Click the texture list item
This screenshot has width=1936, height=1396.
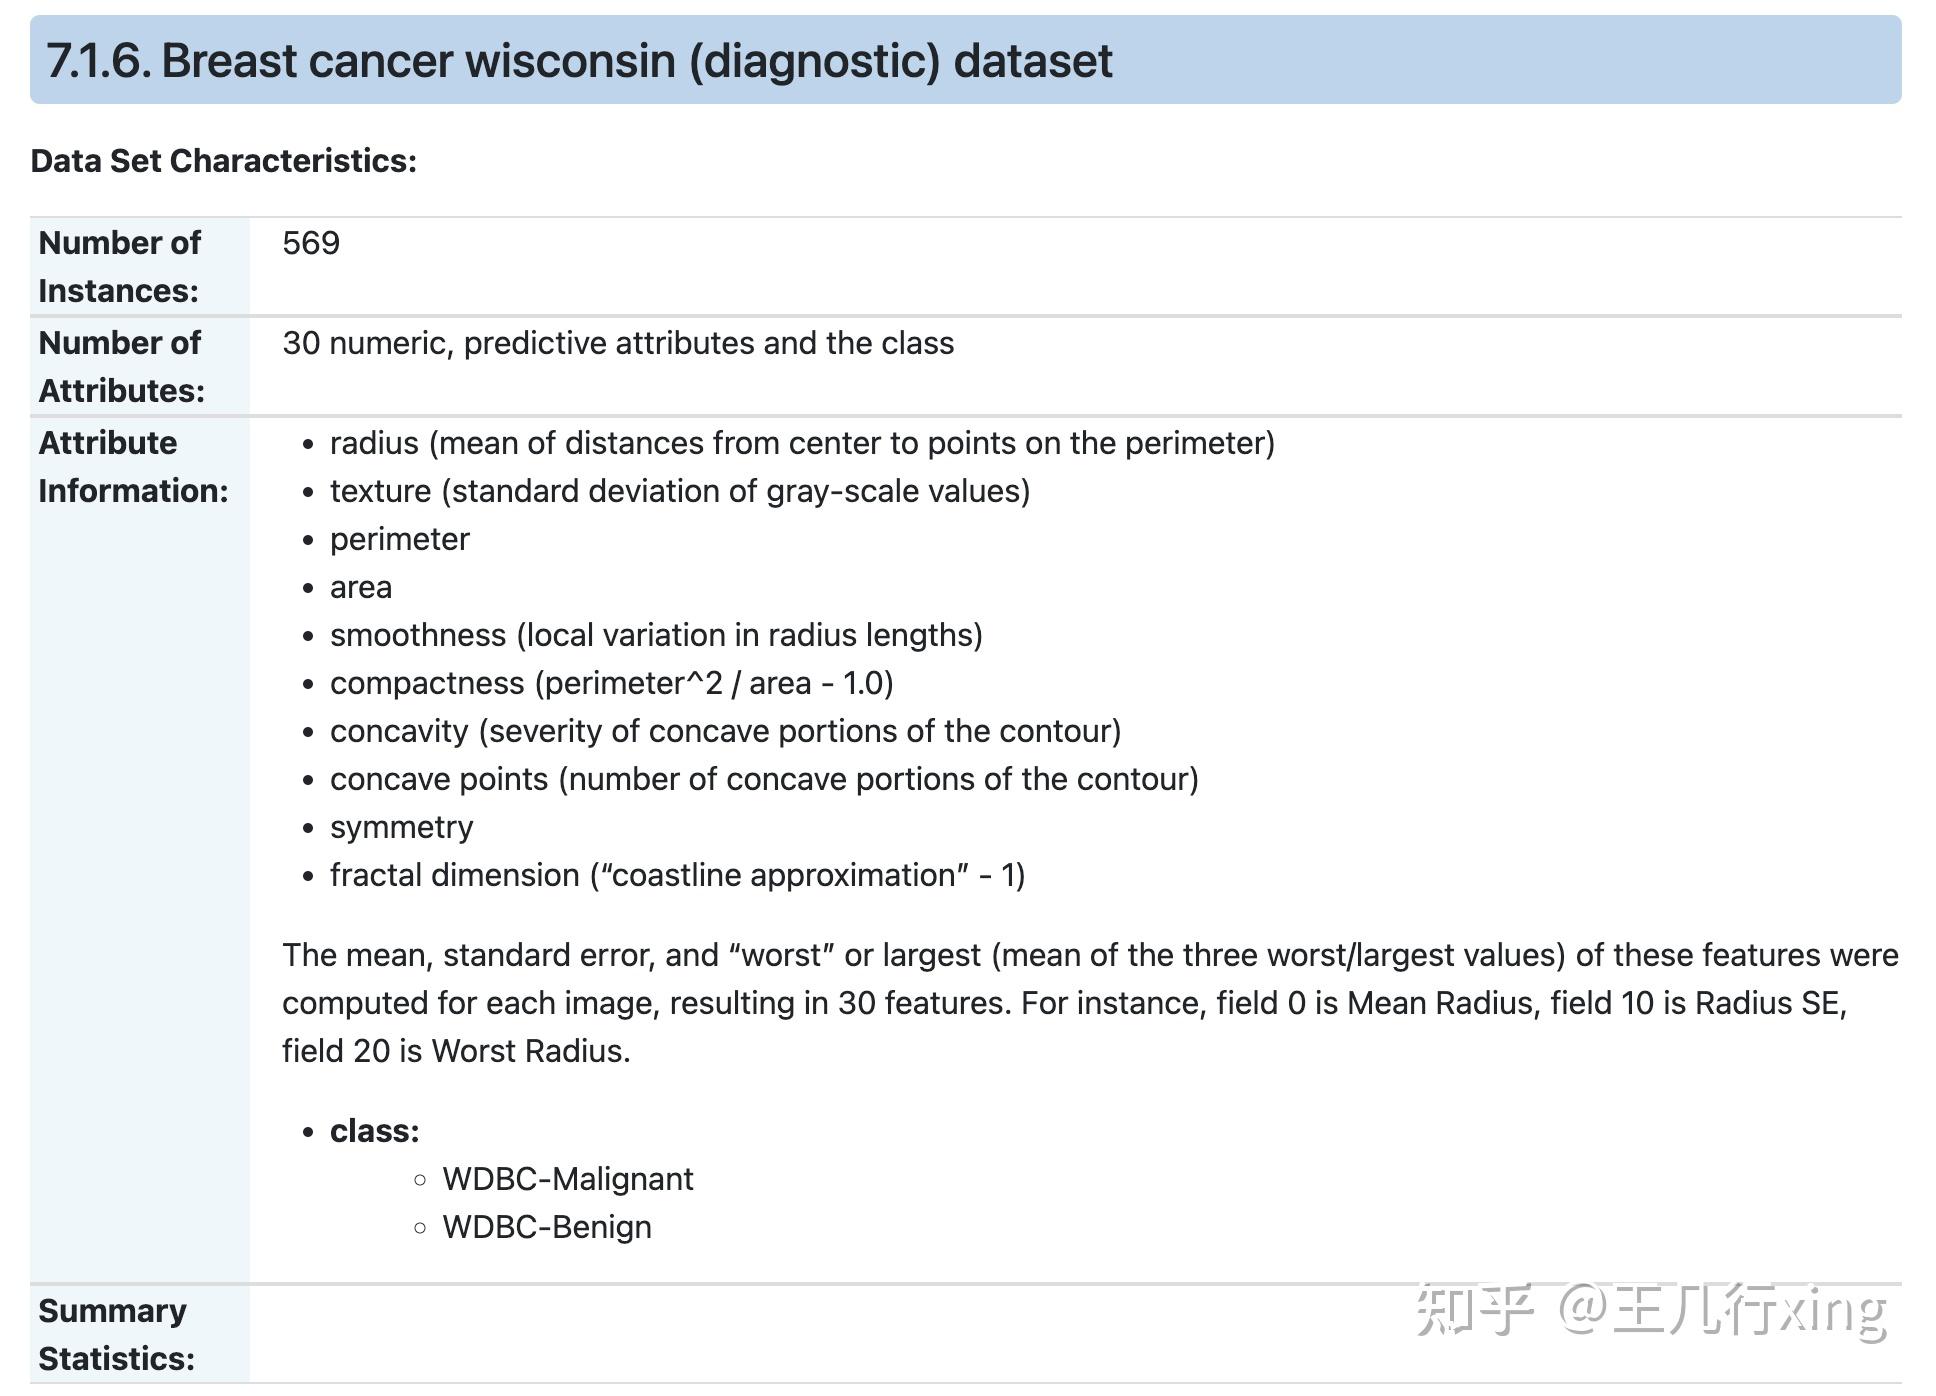(x=680, y=491)
